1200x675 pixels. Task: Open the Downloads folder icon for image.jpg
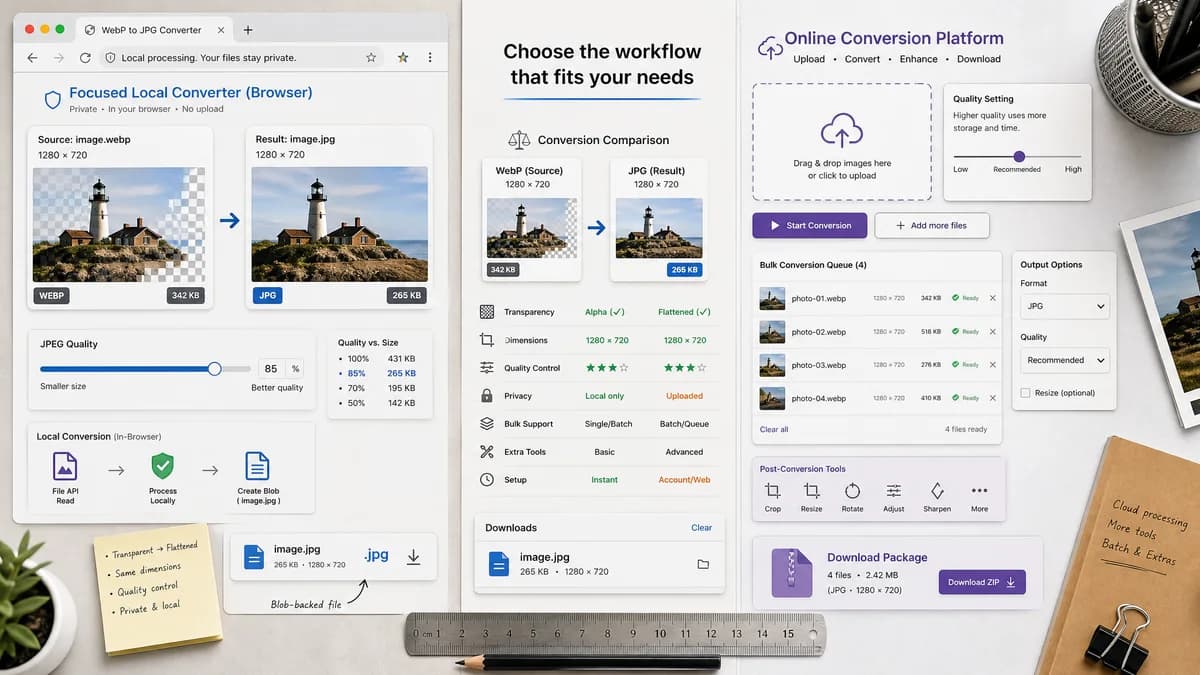pos(703,564)
